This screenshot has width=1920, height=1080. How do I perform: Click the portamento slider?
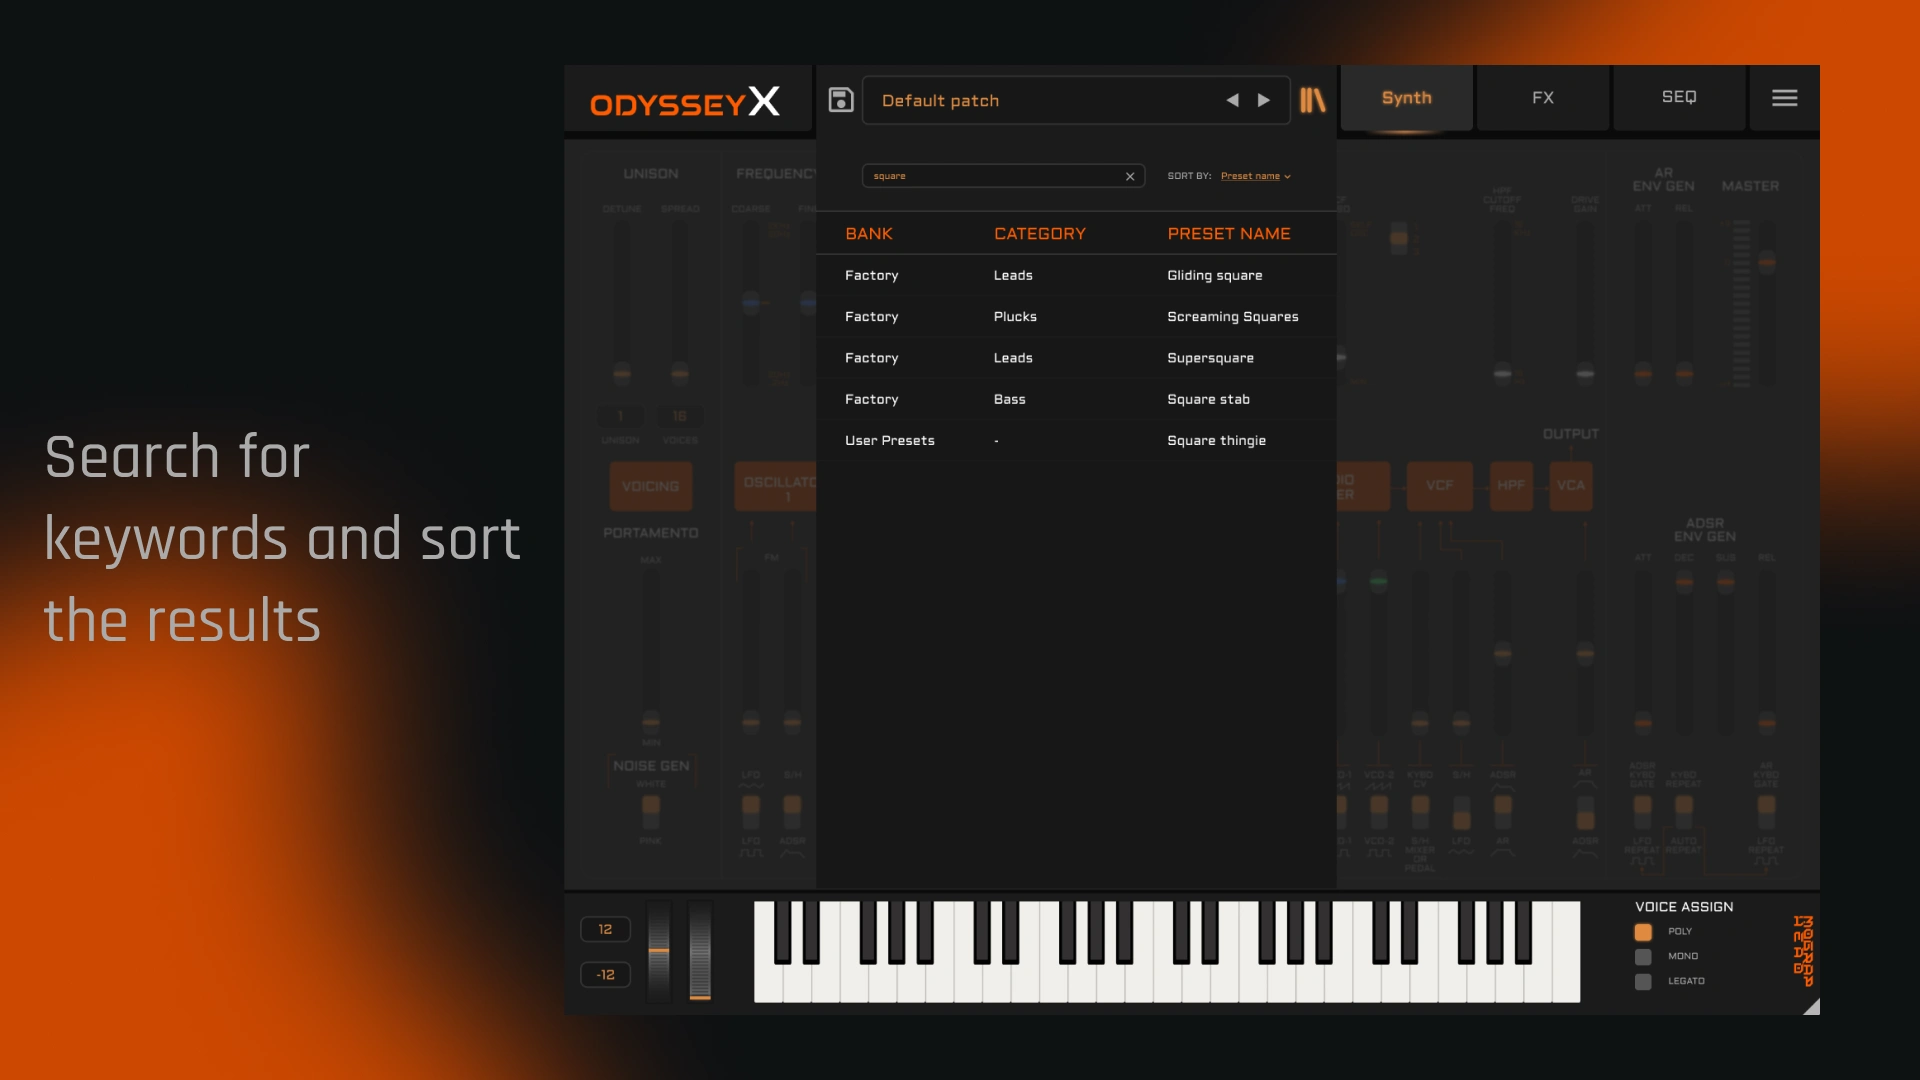coord(651,650)
